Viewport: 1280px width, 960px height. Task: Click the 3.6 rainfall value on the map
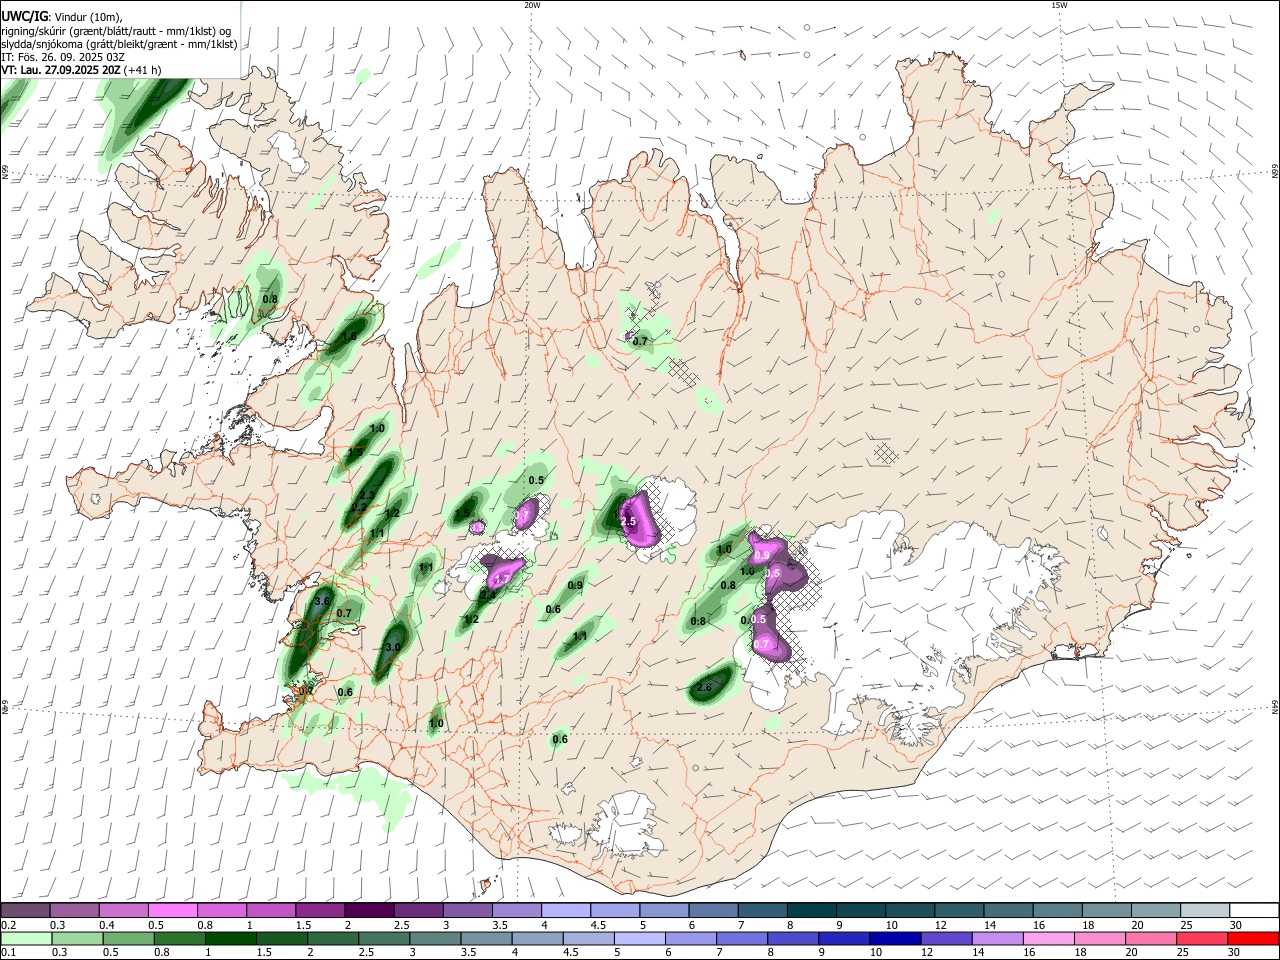[x=322, y=601]
